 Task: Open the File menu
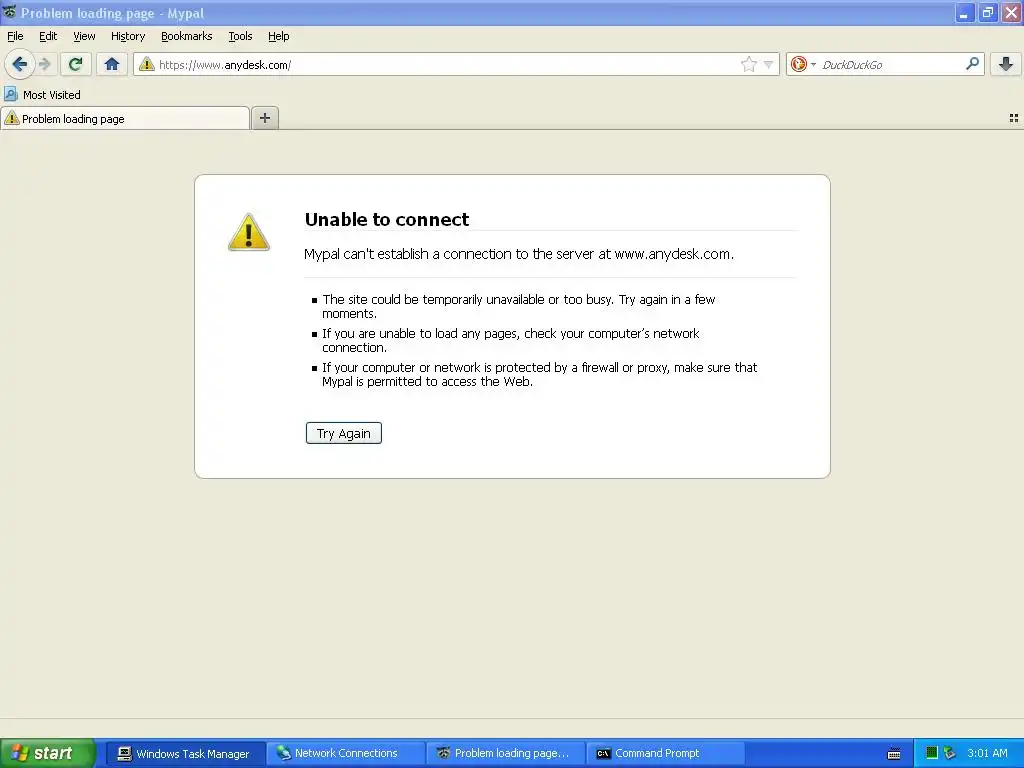[x=15, y=36]
